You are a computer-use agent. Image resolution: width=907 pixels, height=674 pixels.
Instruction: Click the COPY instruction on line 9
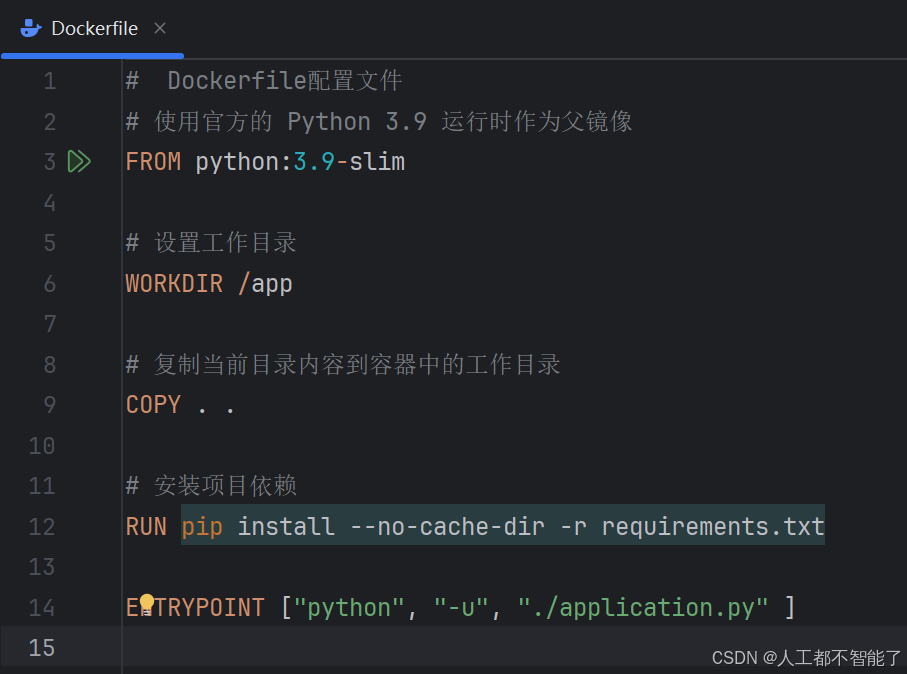pyautogui.click(x=152, y=404)
